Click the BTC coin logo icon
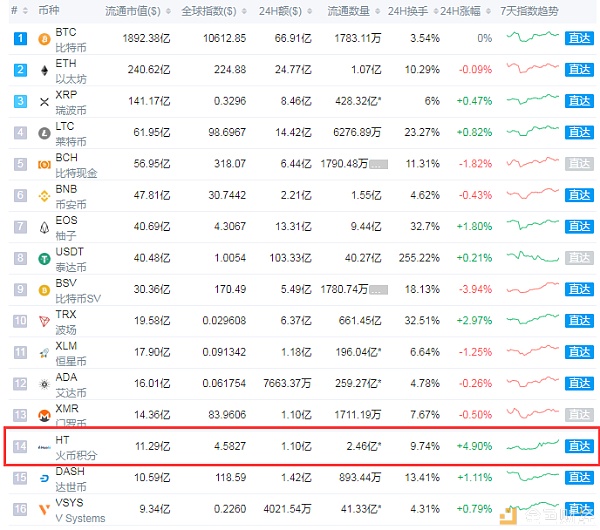This screenshot has height=530, width=600. pyautogui.click(x=44, y=39)
